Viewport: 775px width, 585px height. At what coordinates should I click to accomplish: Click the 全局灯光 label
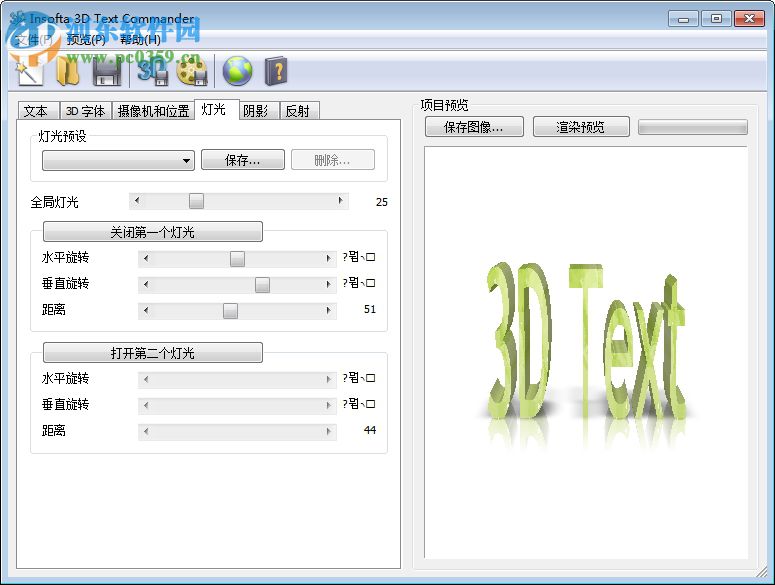coord(54,202)
